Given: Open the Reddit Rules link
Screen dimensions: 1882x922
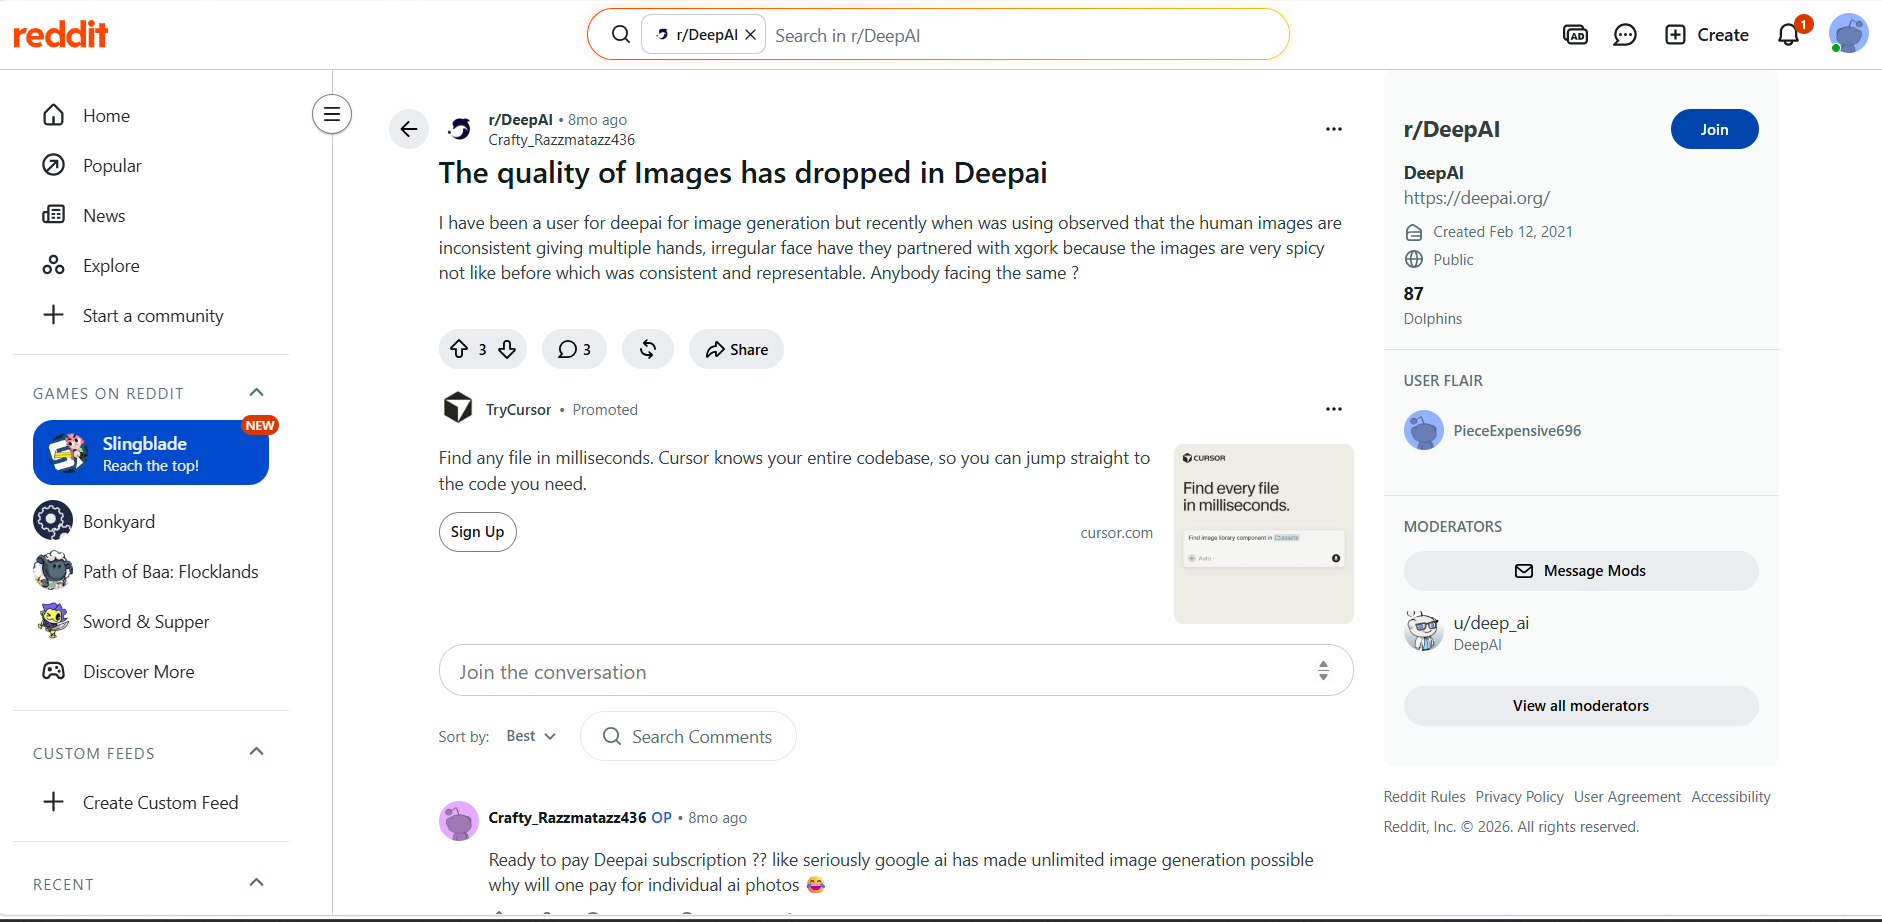Looking at the screenshot, I should click(1424, 797).
